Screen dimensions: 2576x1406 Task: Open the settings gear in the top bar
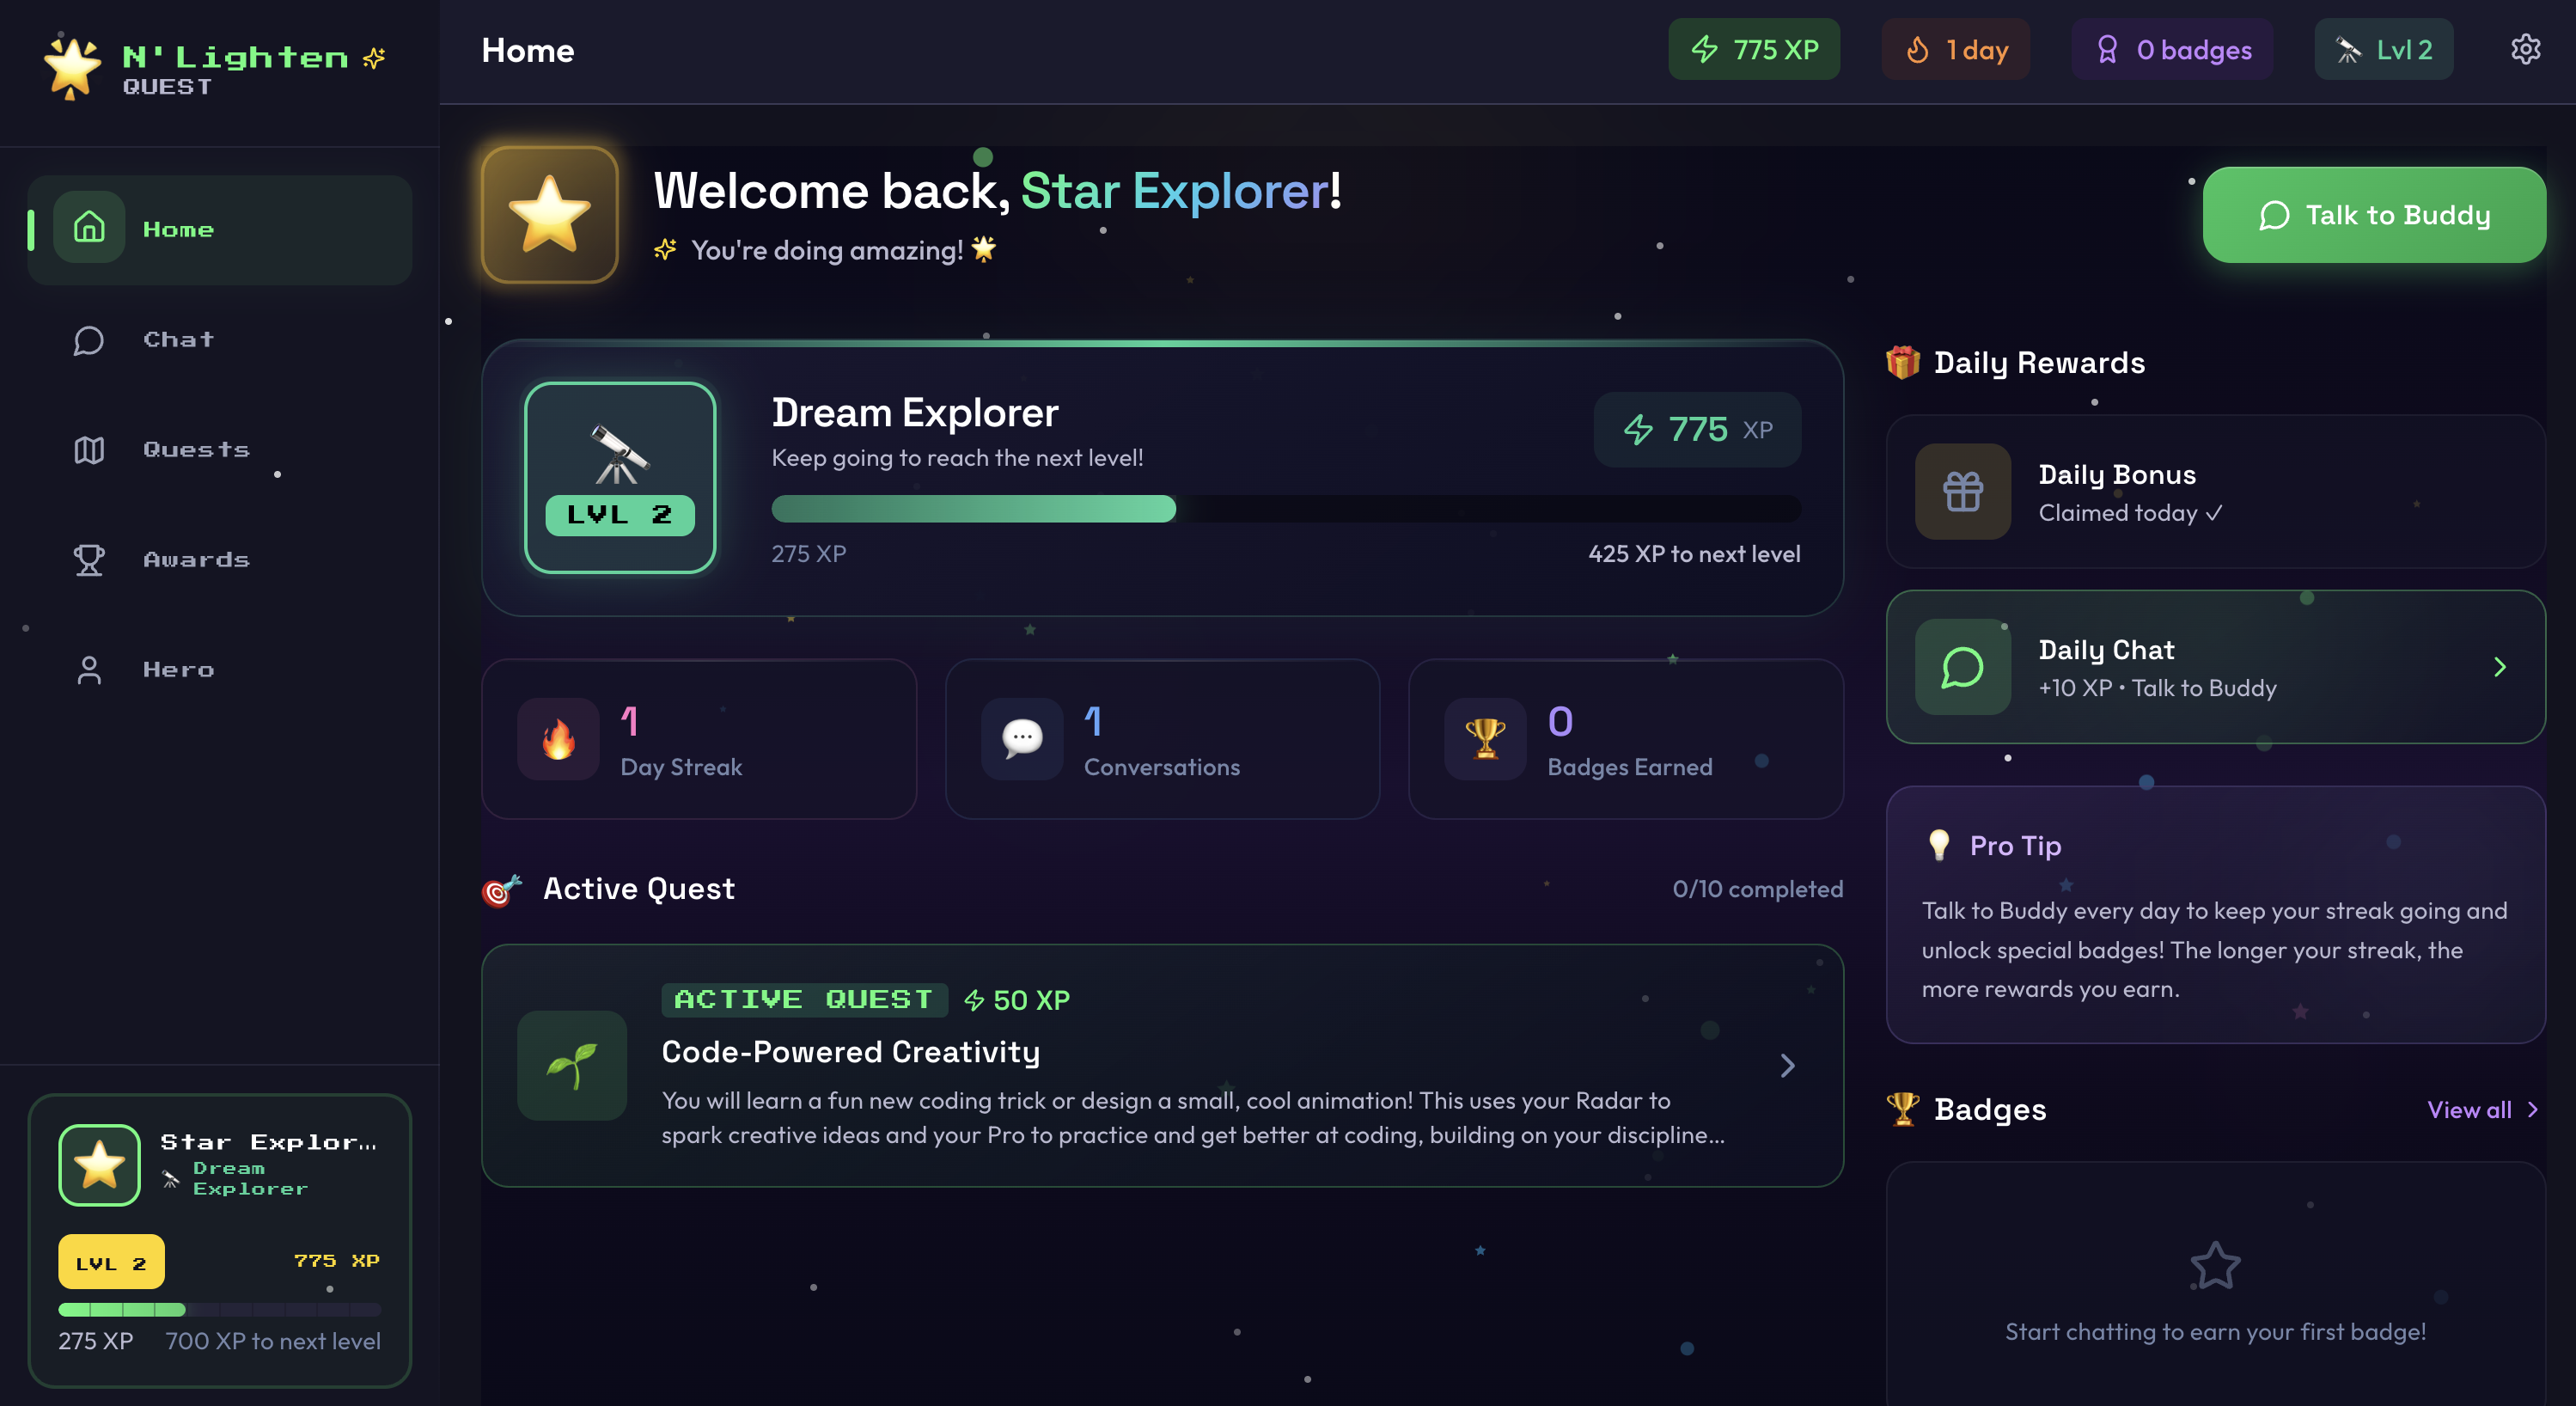click(x=2527, y=49)
